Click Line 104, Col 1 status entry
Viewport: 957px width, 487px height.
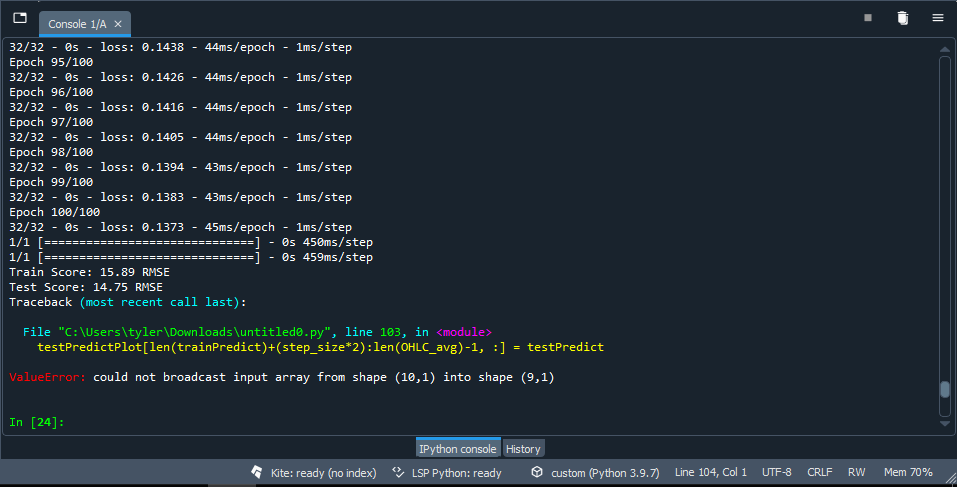click(x=710, y=472)
